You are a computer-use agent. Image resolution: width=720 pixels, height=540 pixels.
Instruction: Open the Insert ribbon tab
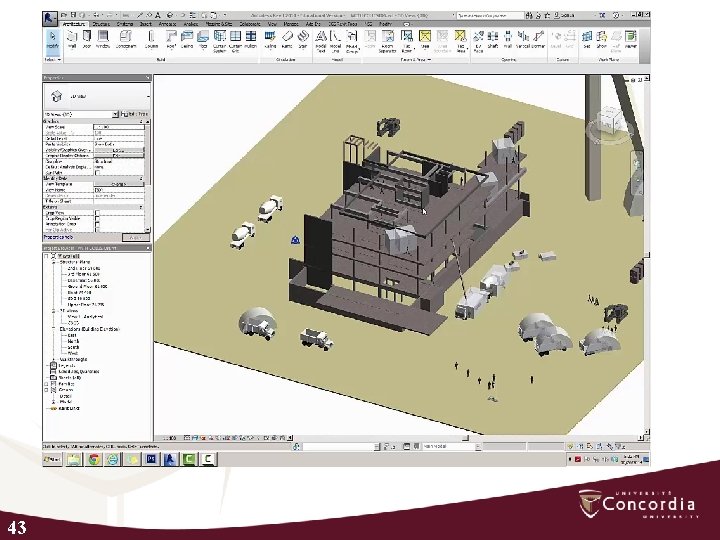pyautogui.click(x=146, y=24)
